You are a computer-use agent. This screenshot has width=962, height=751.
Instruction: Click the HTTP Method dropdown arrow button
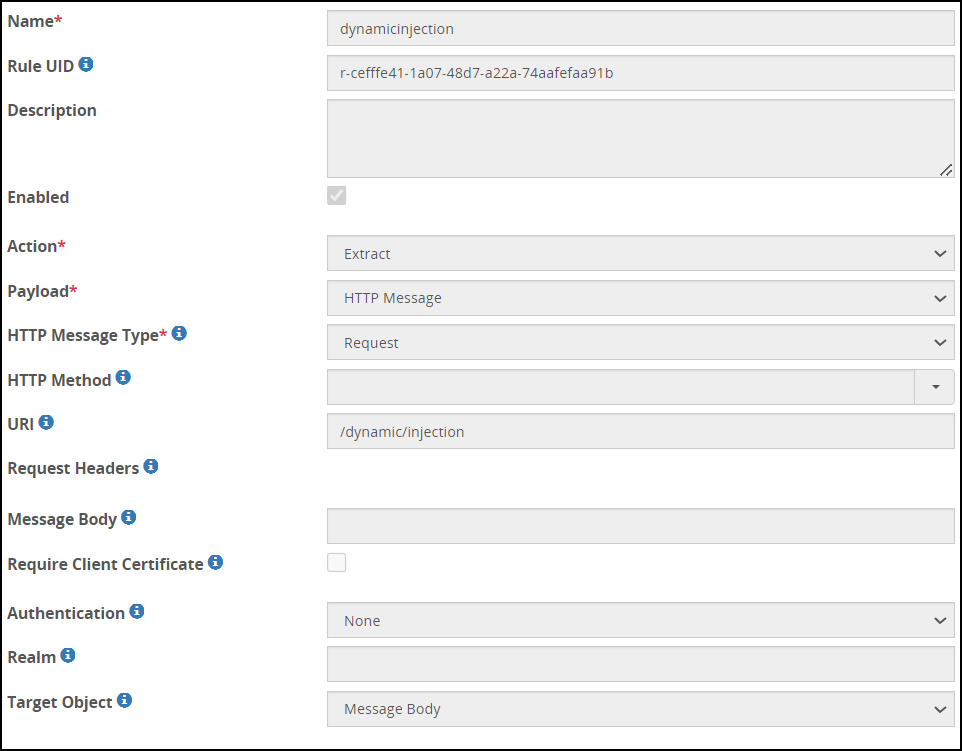(x=935, y=387)
